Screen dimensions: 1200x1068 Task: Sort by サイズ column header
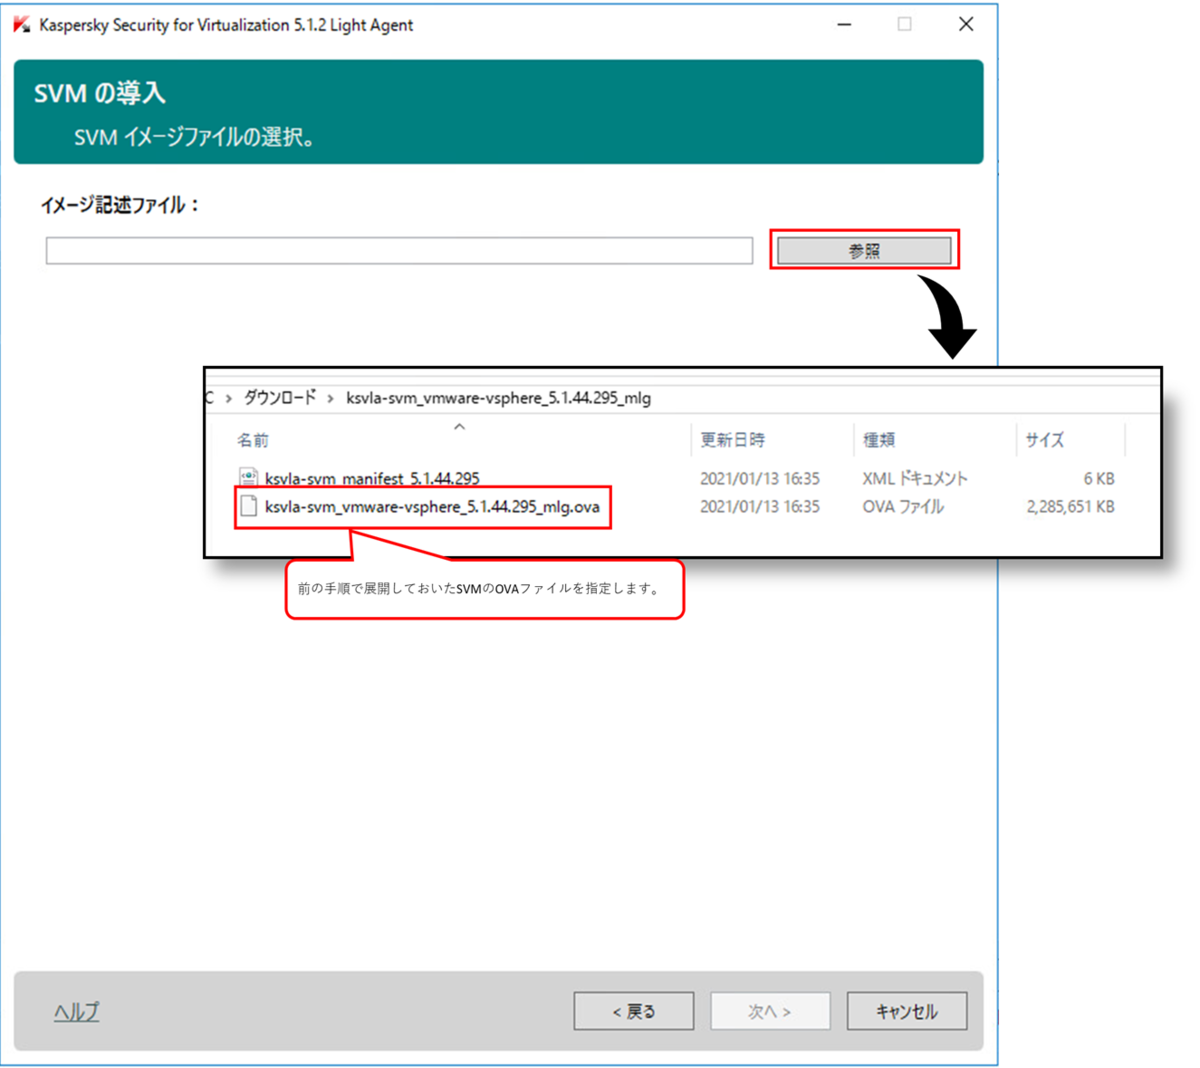[x=1044, y=440]
